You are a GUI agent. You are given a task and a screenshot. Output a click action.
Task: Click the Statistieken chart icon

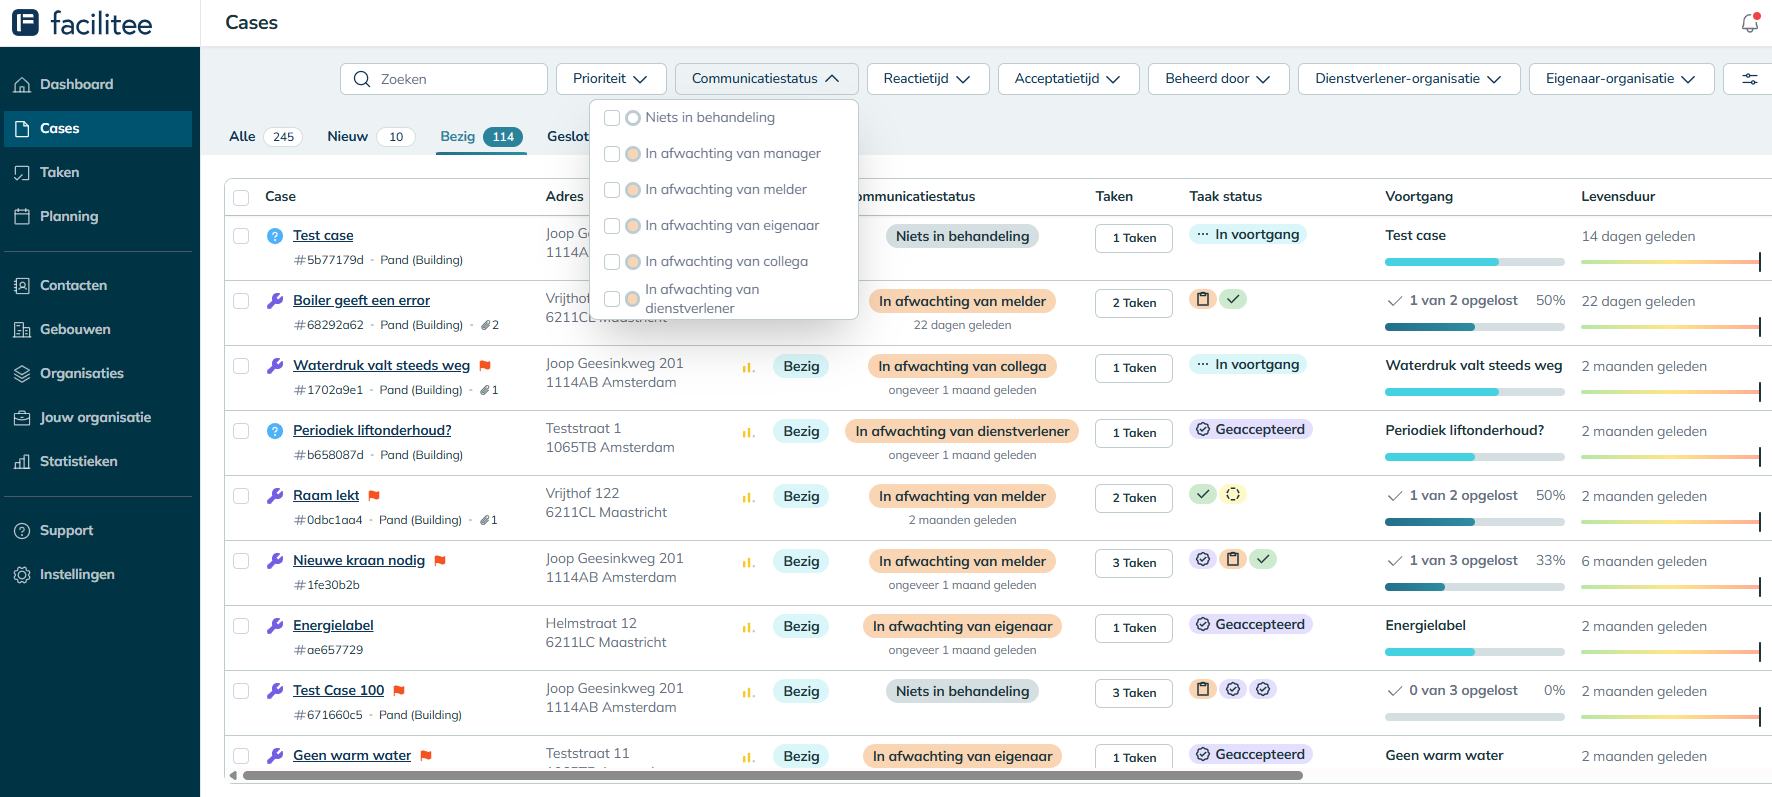point(22,462)
